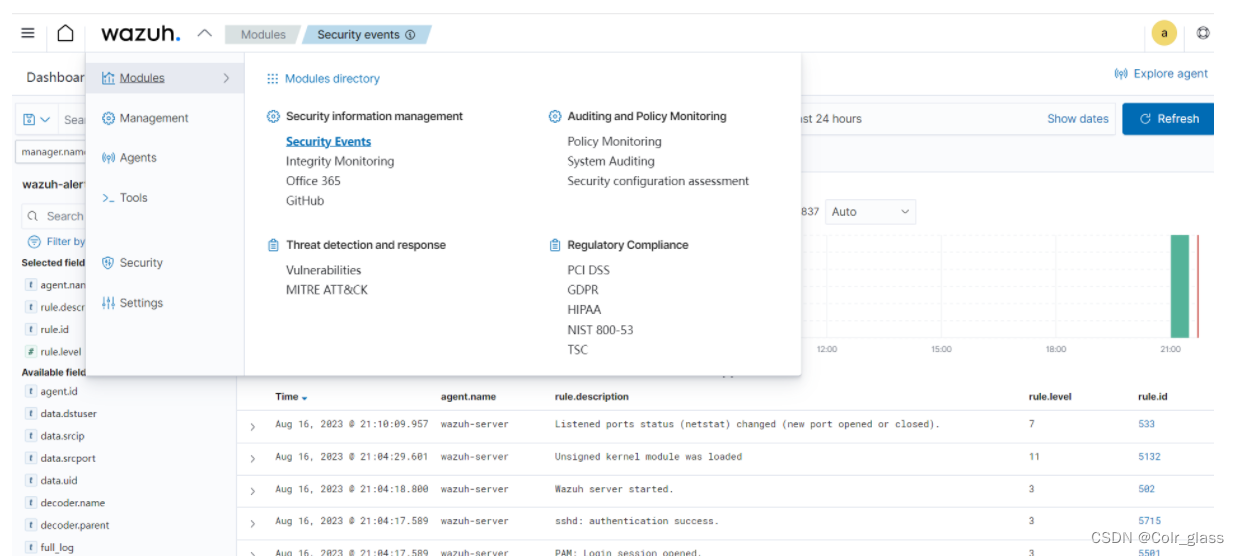Show info icon next to Security events

[x=410, y=34]
